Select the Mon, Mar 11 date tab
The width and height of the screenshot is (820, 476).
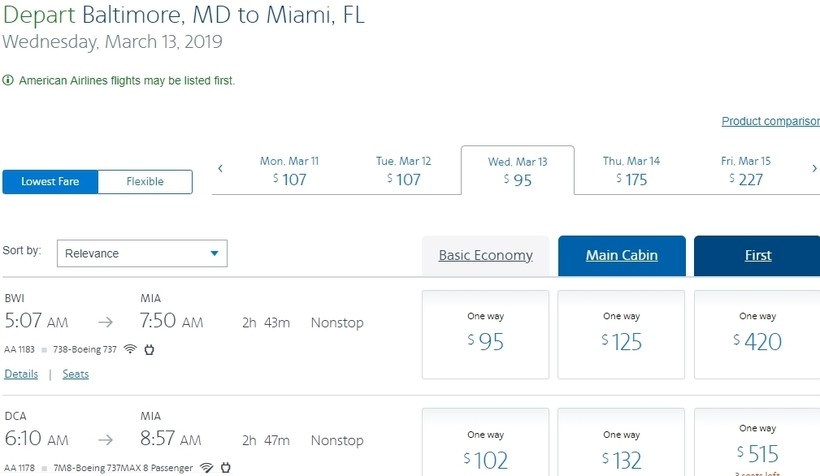[289, 171]
